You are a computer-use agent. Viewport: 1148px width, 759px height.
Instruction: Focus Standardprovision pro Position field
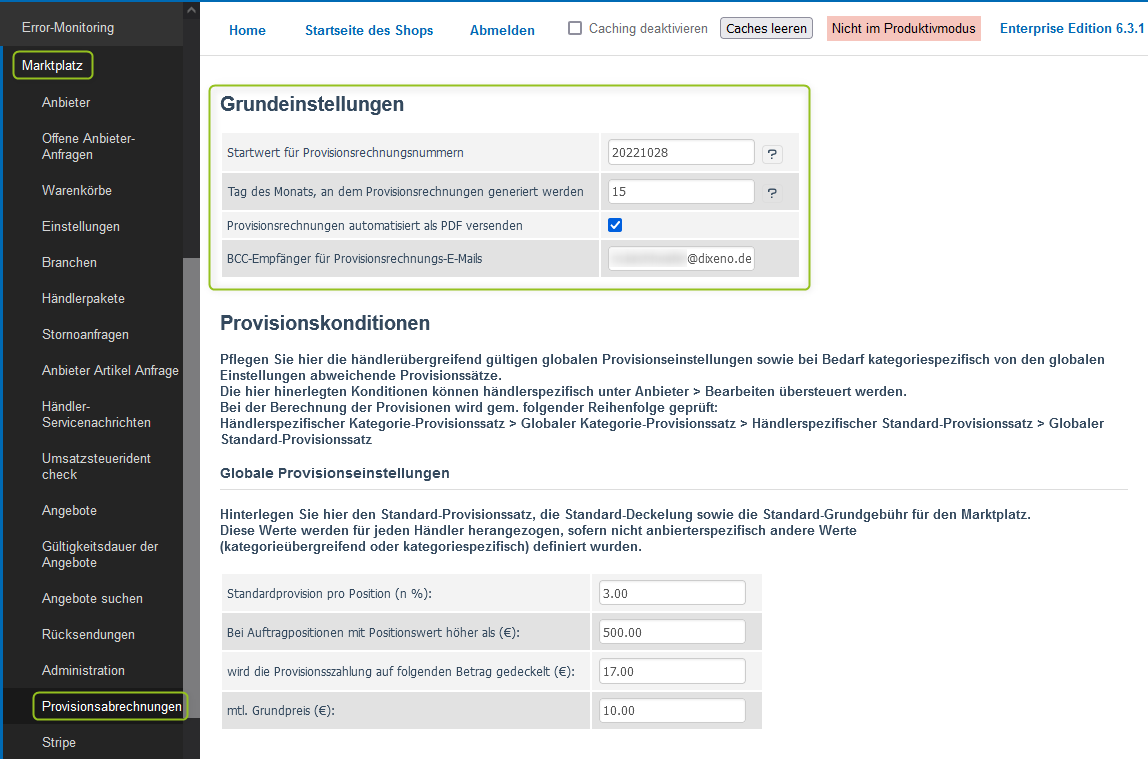pos(672,593)
